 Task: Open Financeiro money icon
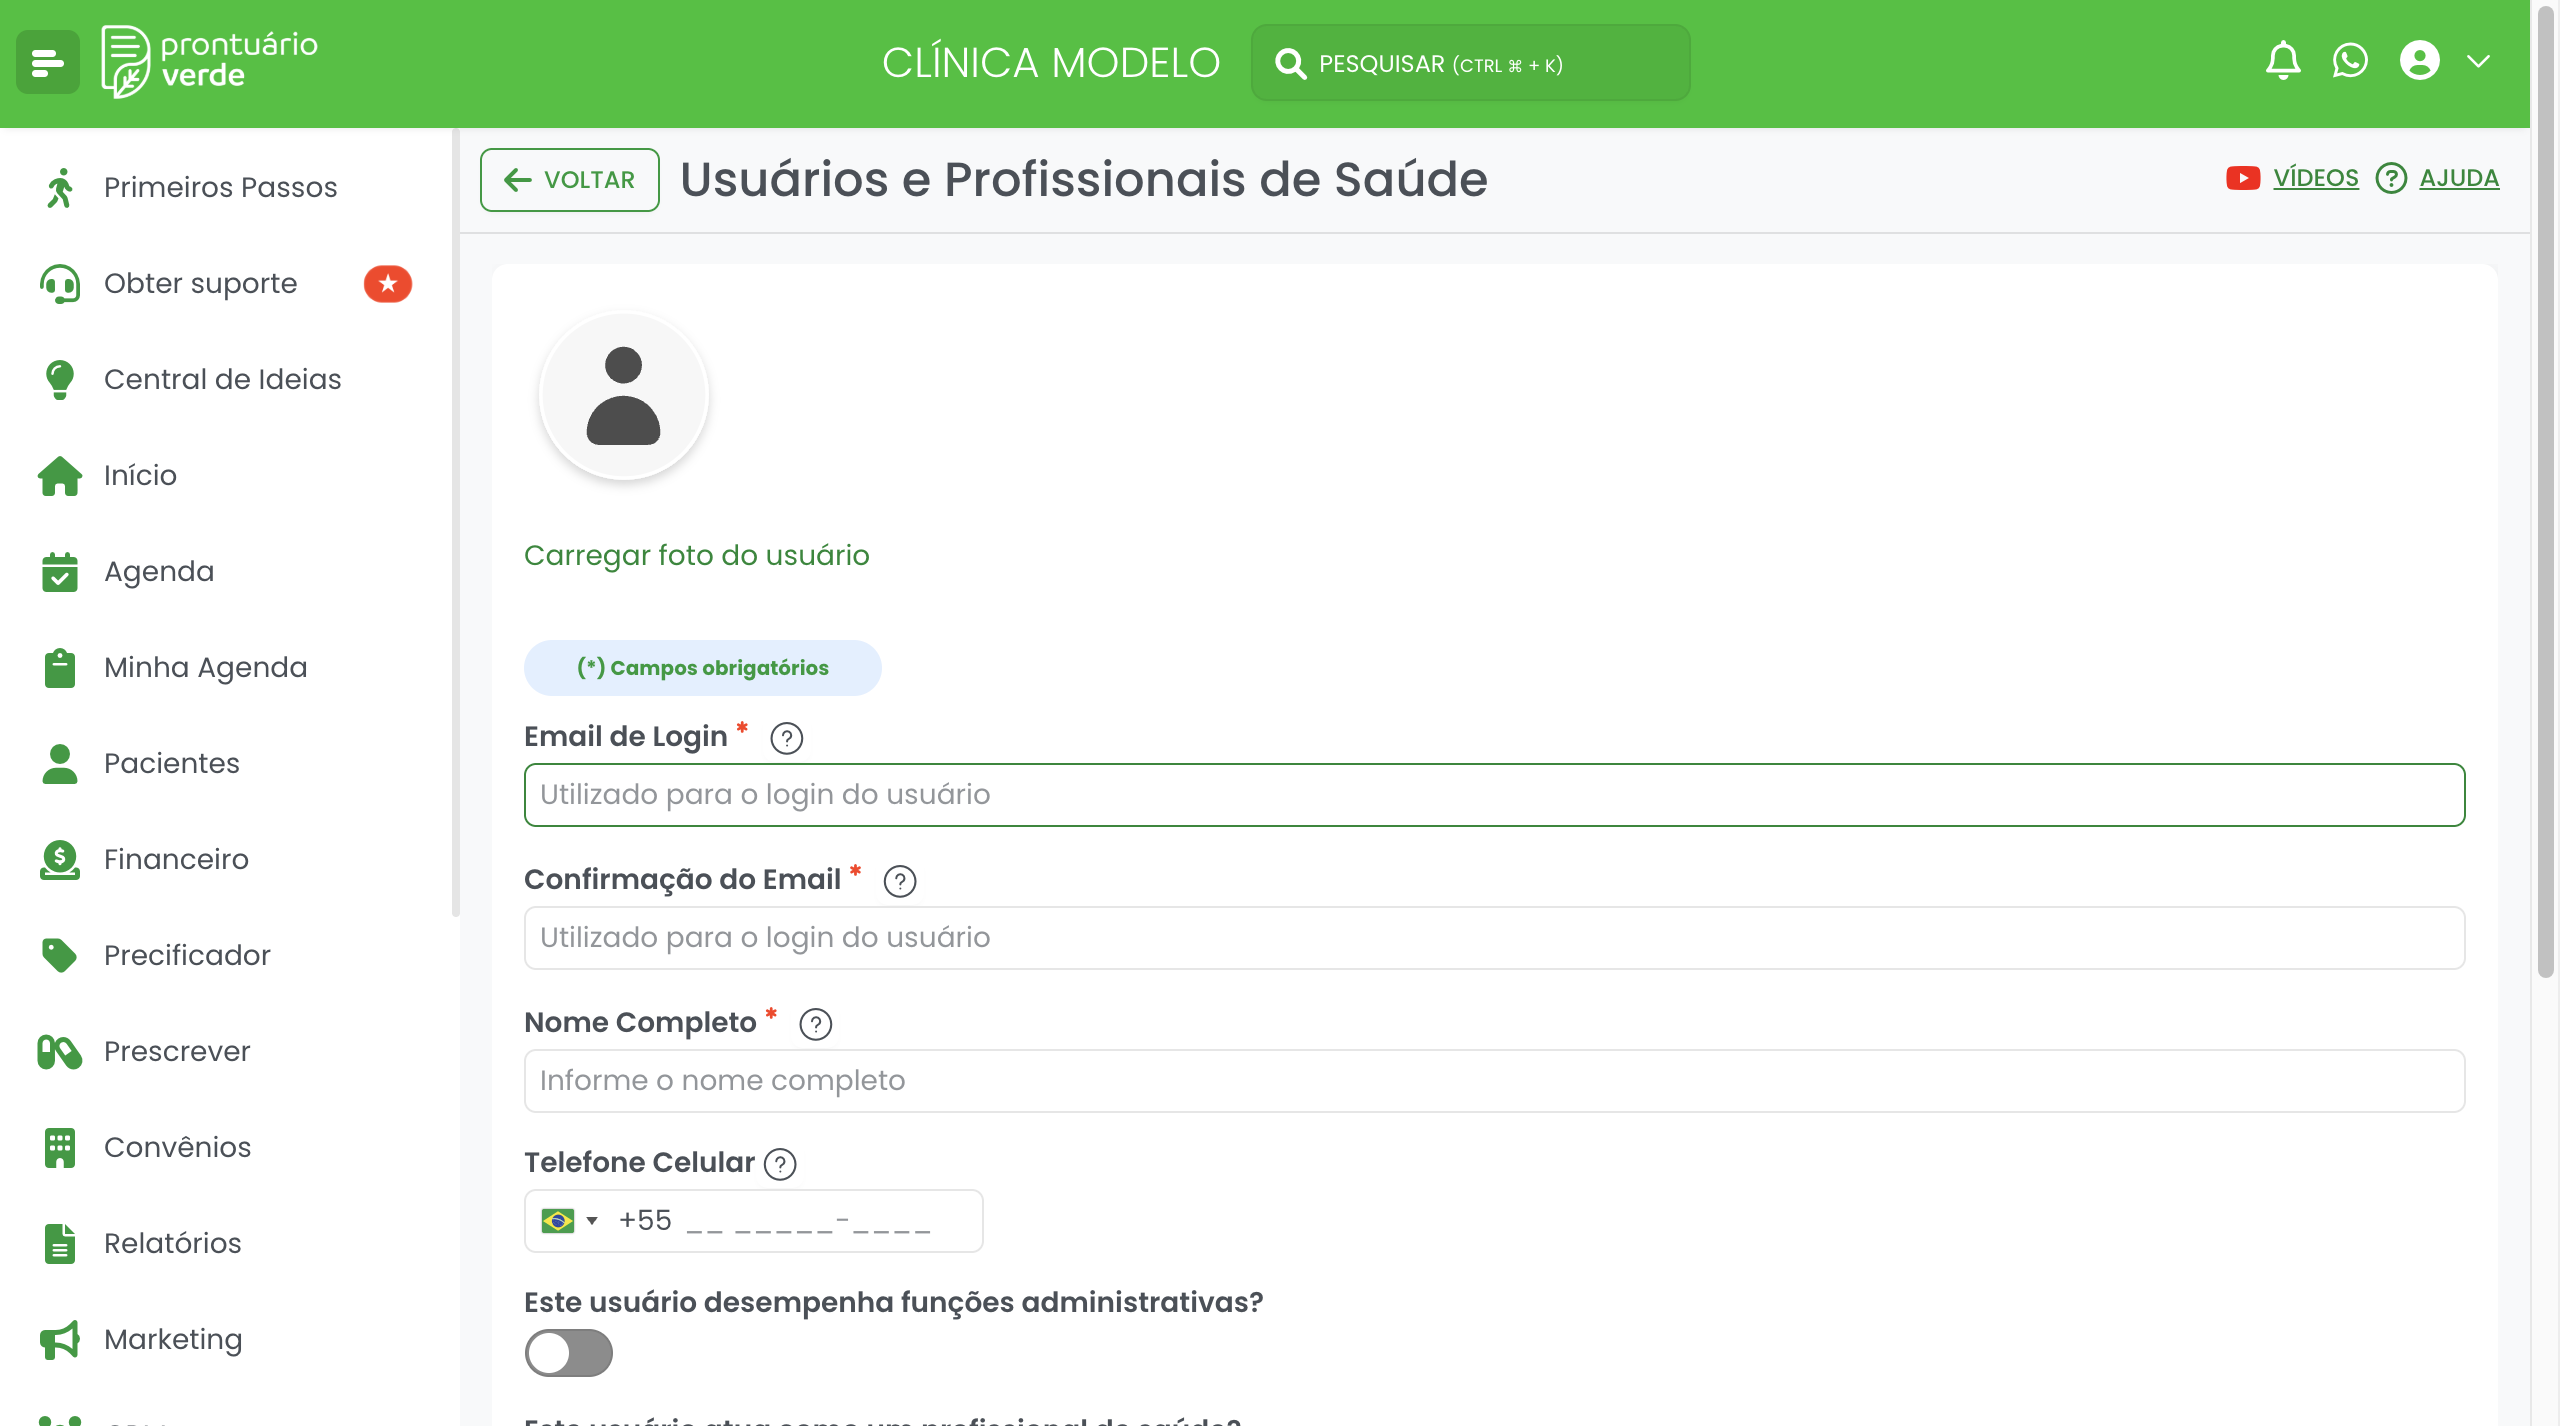(60, 860)
